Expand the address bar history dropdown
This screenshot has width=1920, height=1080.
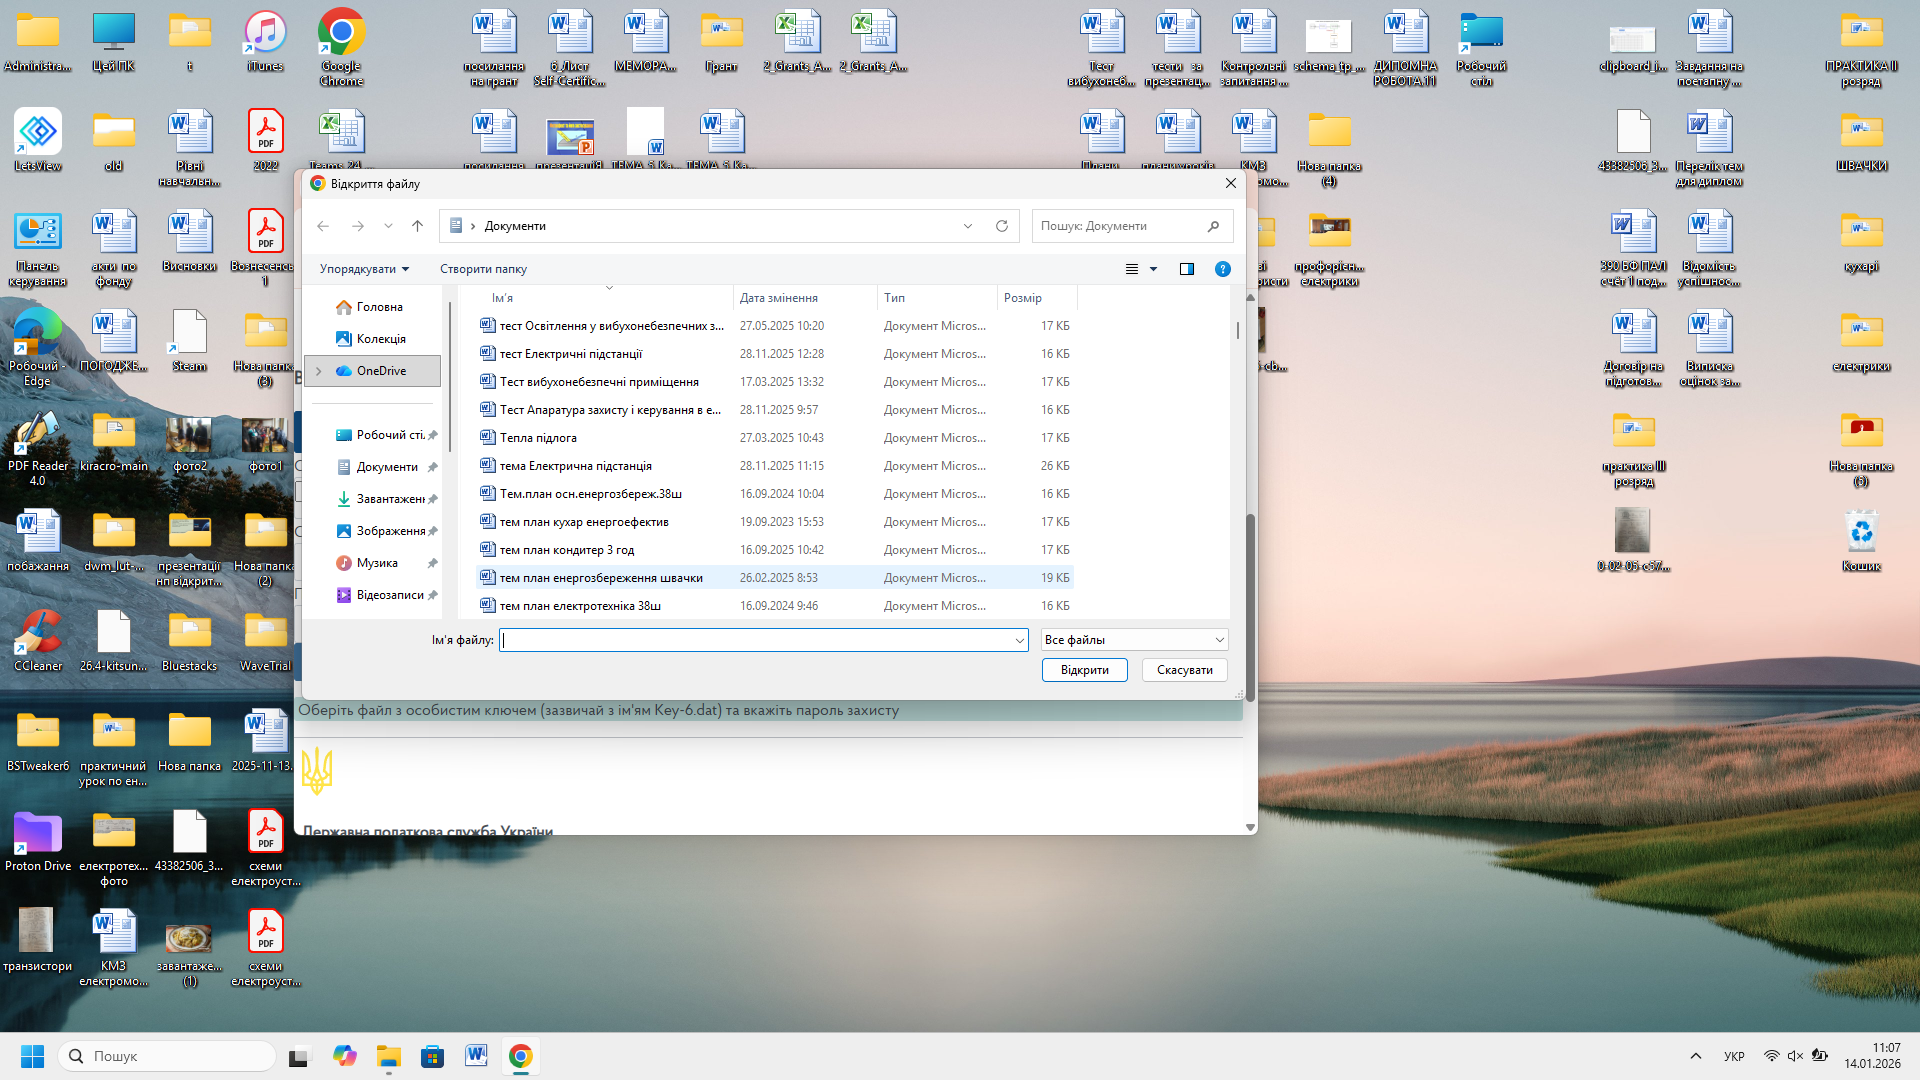point(967,226)
